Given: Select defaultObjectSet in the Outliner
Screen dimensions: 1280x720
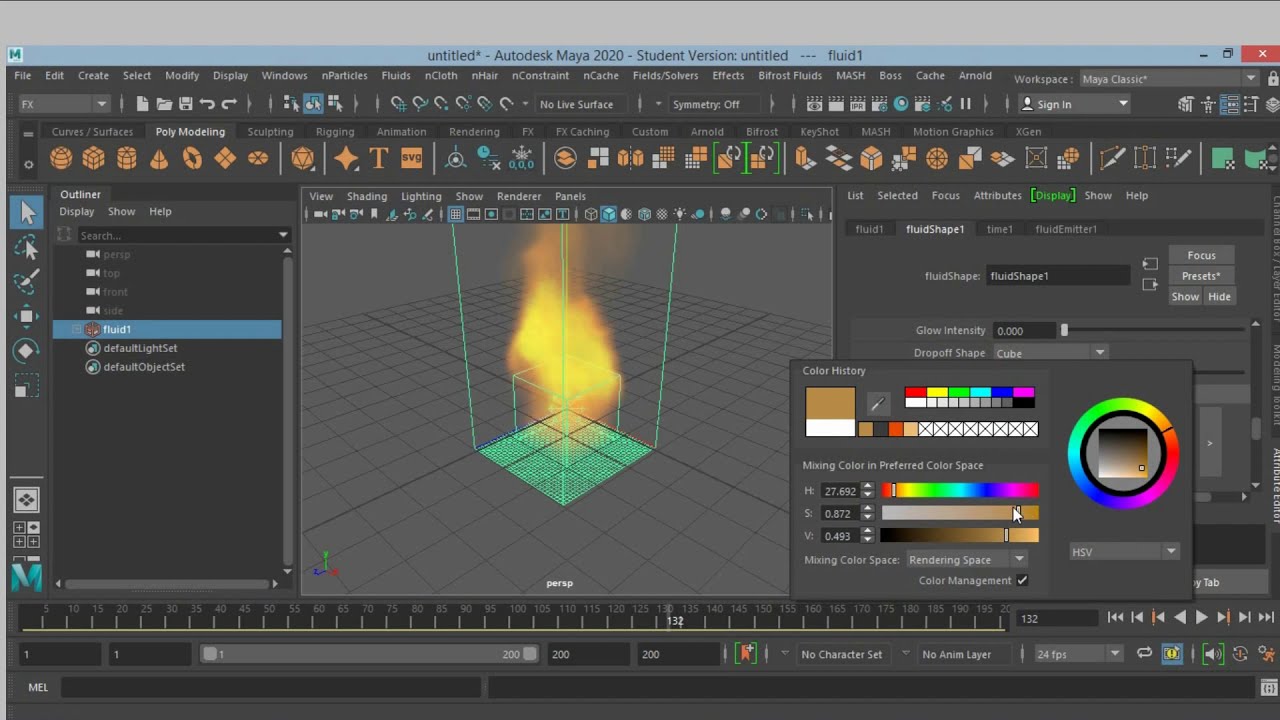Looking at the screenshot, I should pyautogui.click(x=143, y=367).
